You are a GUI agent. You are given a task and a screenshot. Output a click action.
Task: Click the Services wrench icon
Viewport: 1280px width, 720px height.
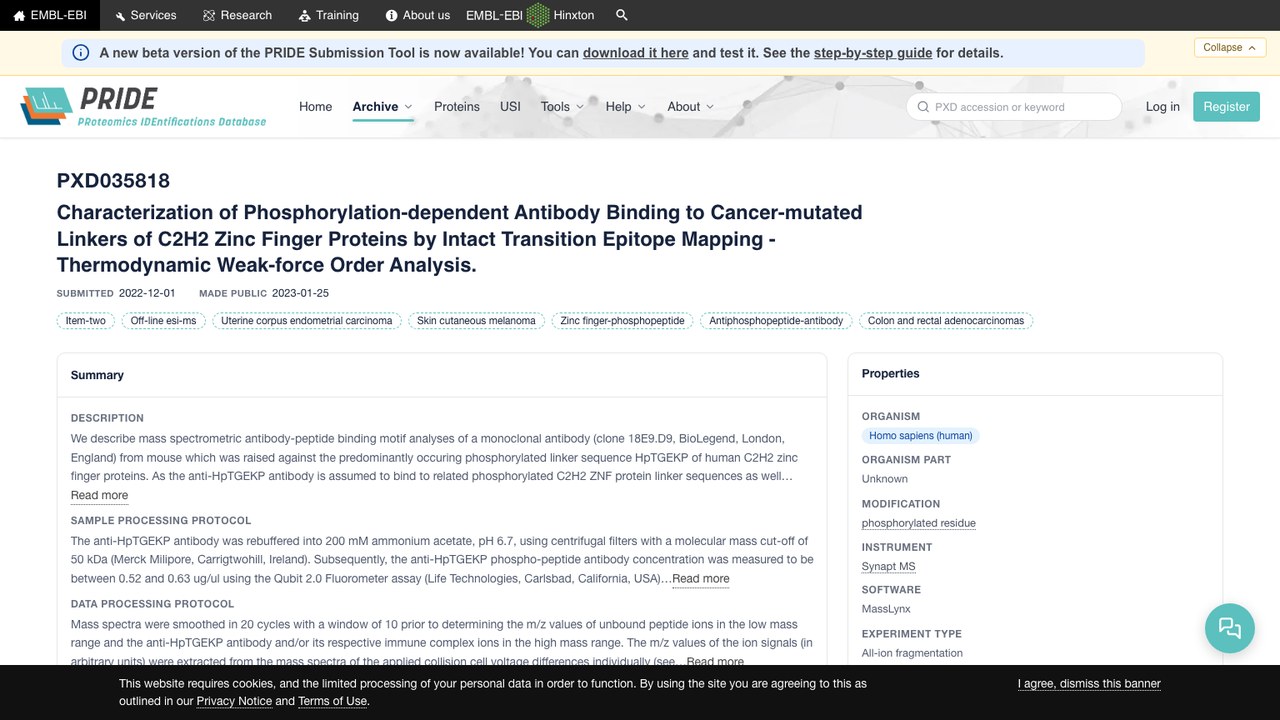120,16
